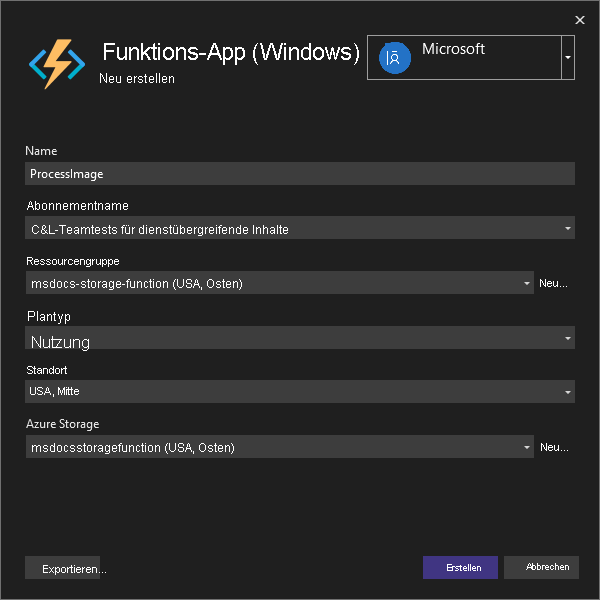
Task: Open the Plantyp dropdown showing Nutzung
Action: point(300,338)
